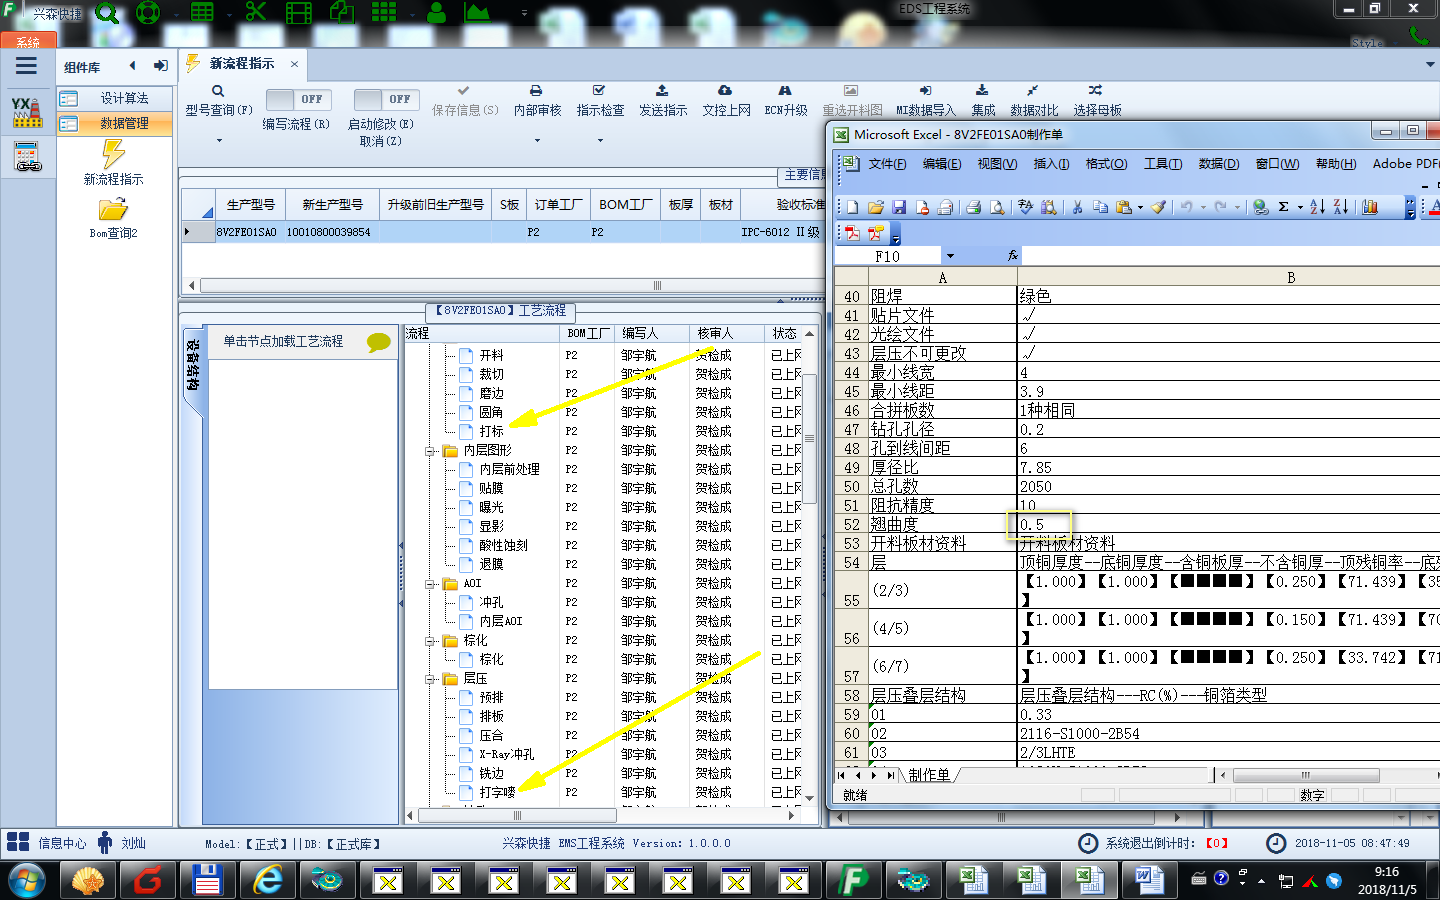This screenshot has height=900, width=1440.
Task: Click Excel Cut scissors icon
Action: [x=1077, y=207]
